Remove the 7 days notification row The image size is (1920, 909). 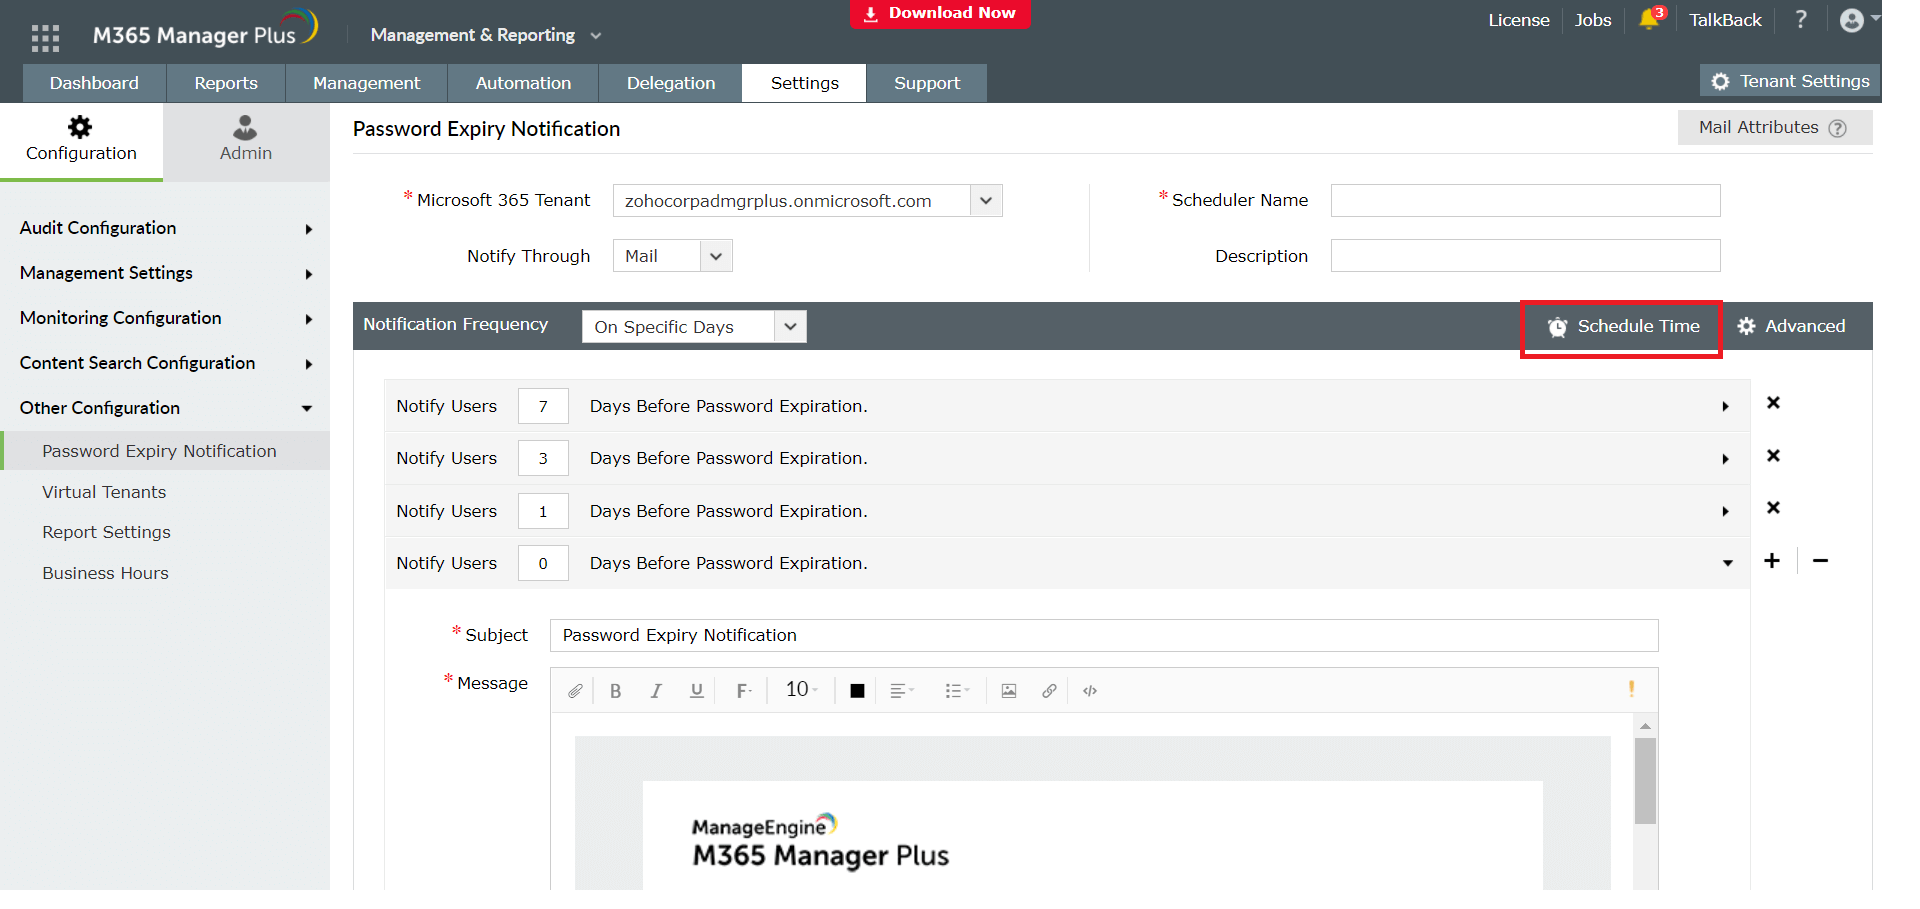coord(1773,403)
